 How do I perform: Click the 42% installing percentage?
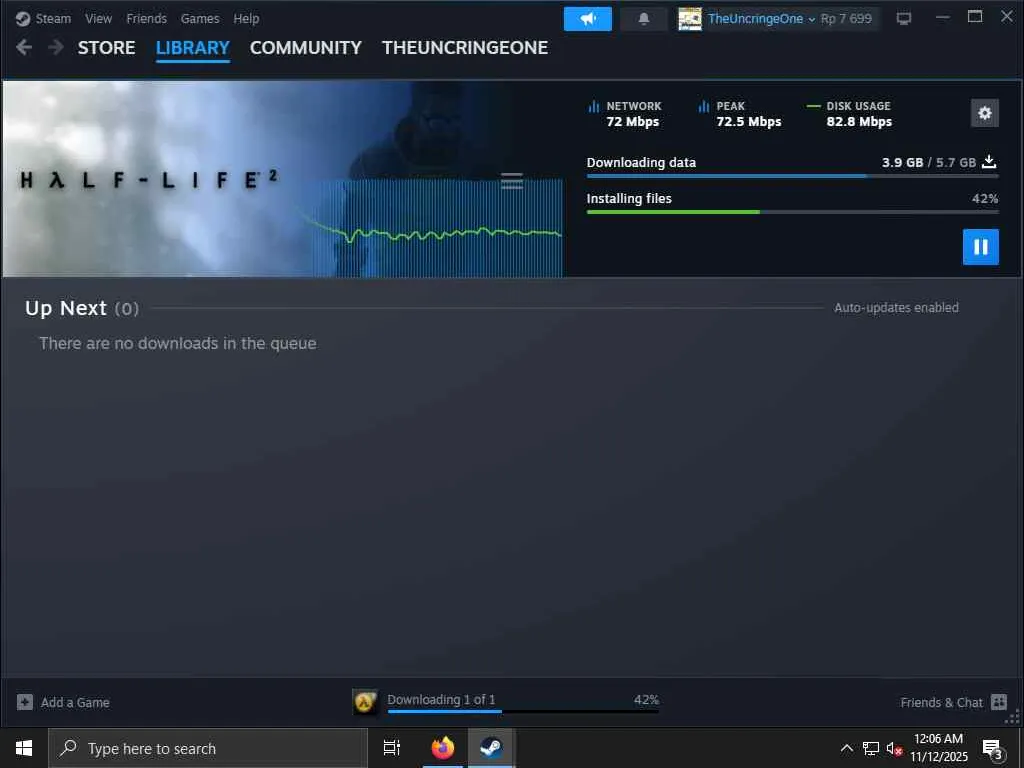pos(985,199)
